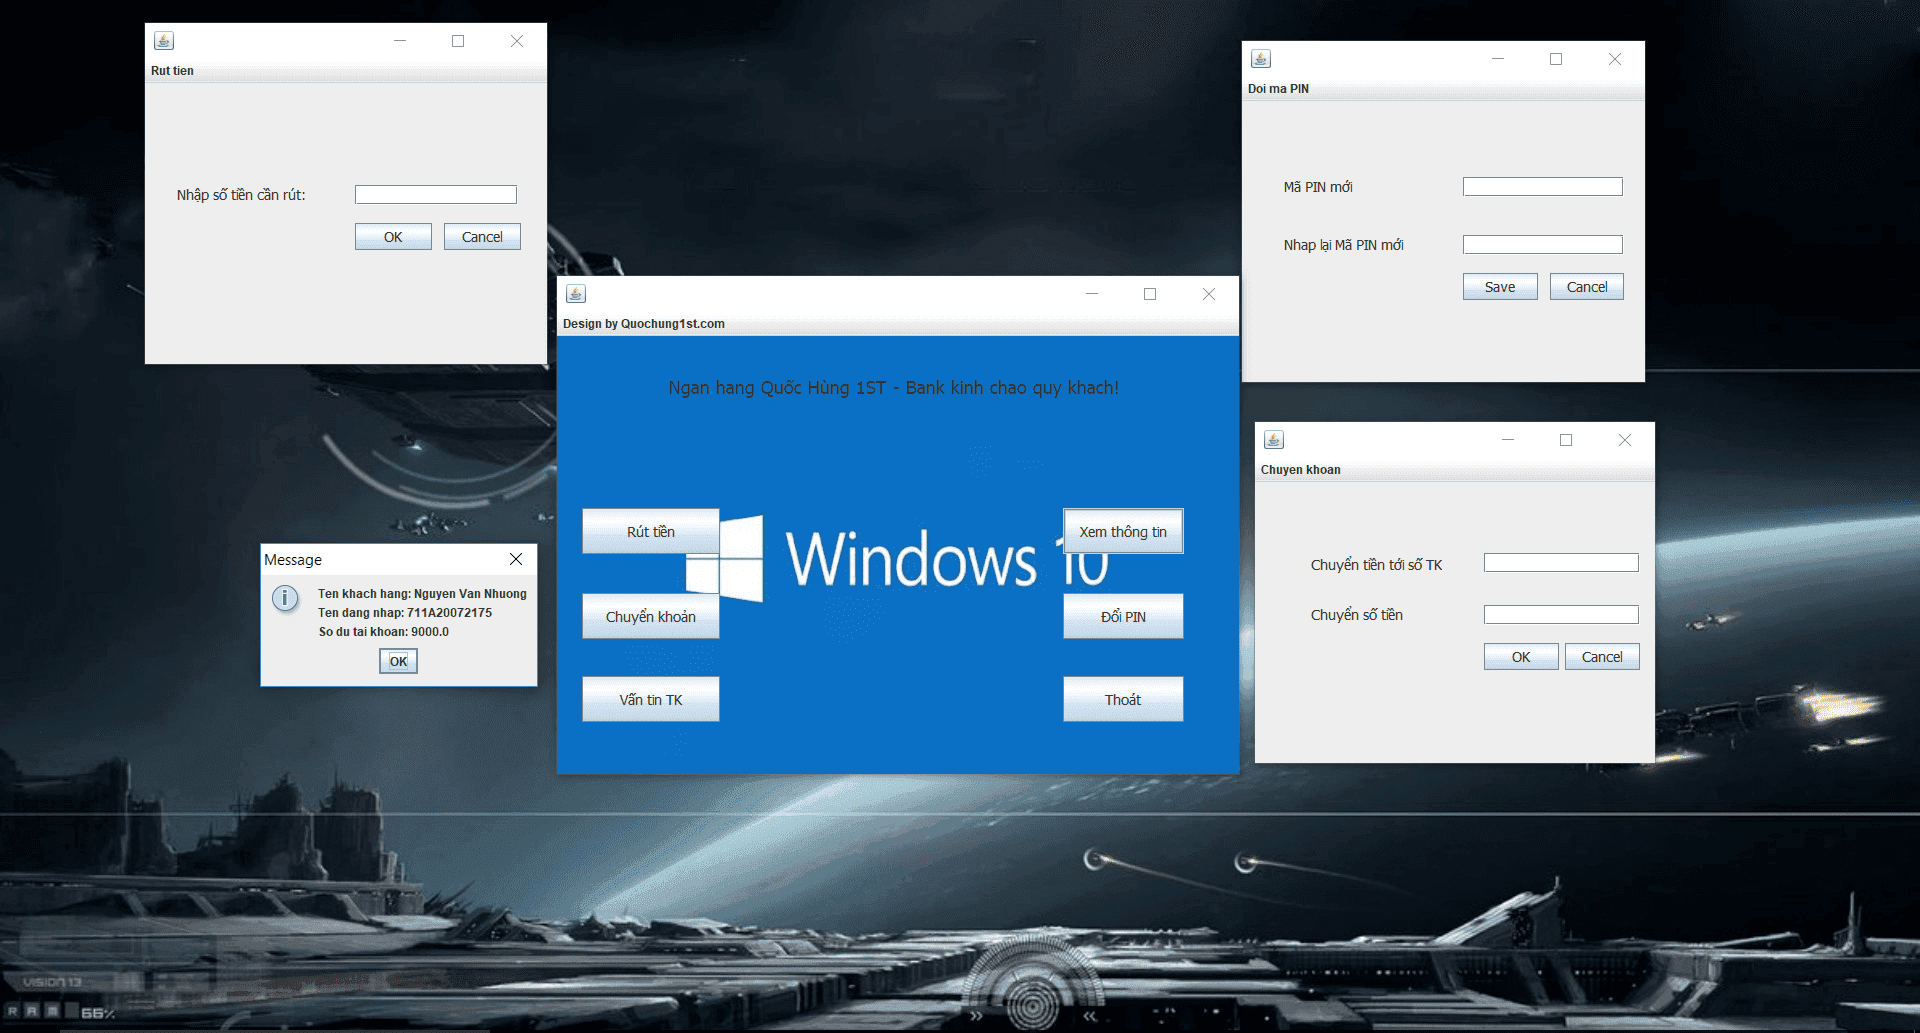Click the Xem thông tin button
Image resolution: width=1920 pixels, height=1033 pixels.
(1122, 531)
